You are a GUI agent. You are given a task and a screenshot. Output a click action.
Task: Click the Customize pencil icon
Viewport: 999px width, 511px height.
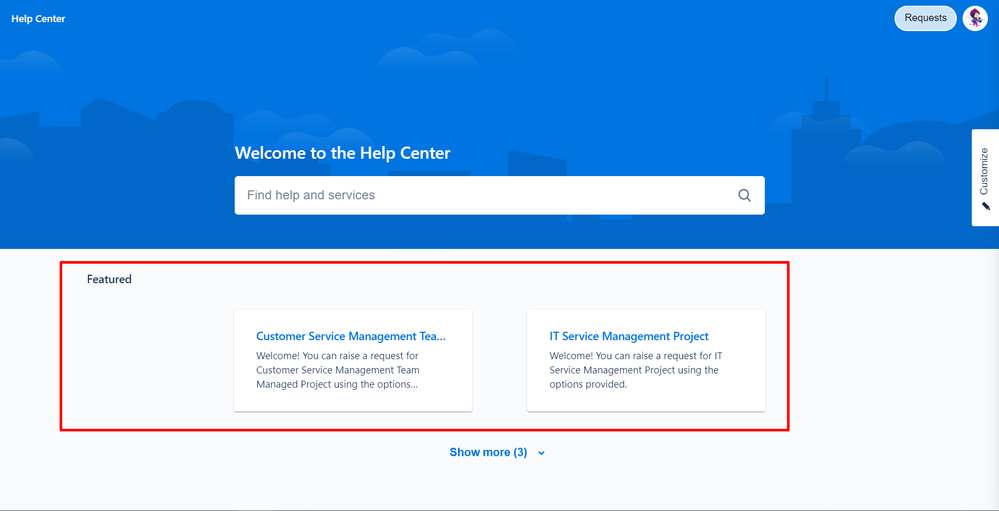[x=986, y=206]
